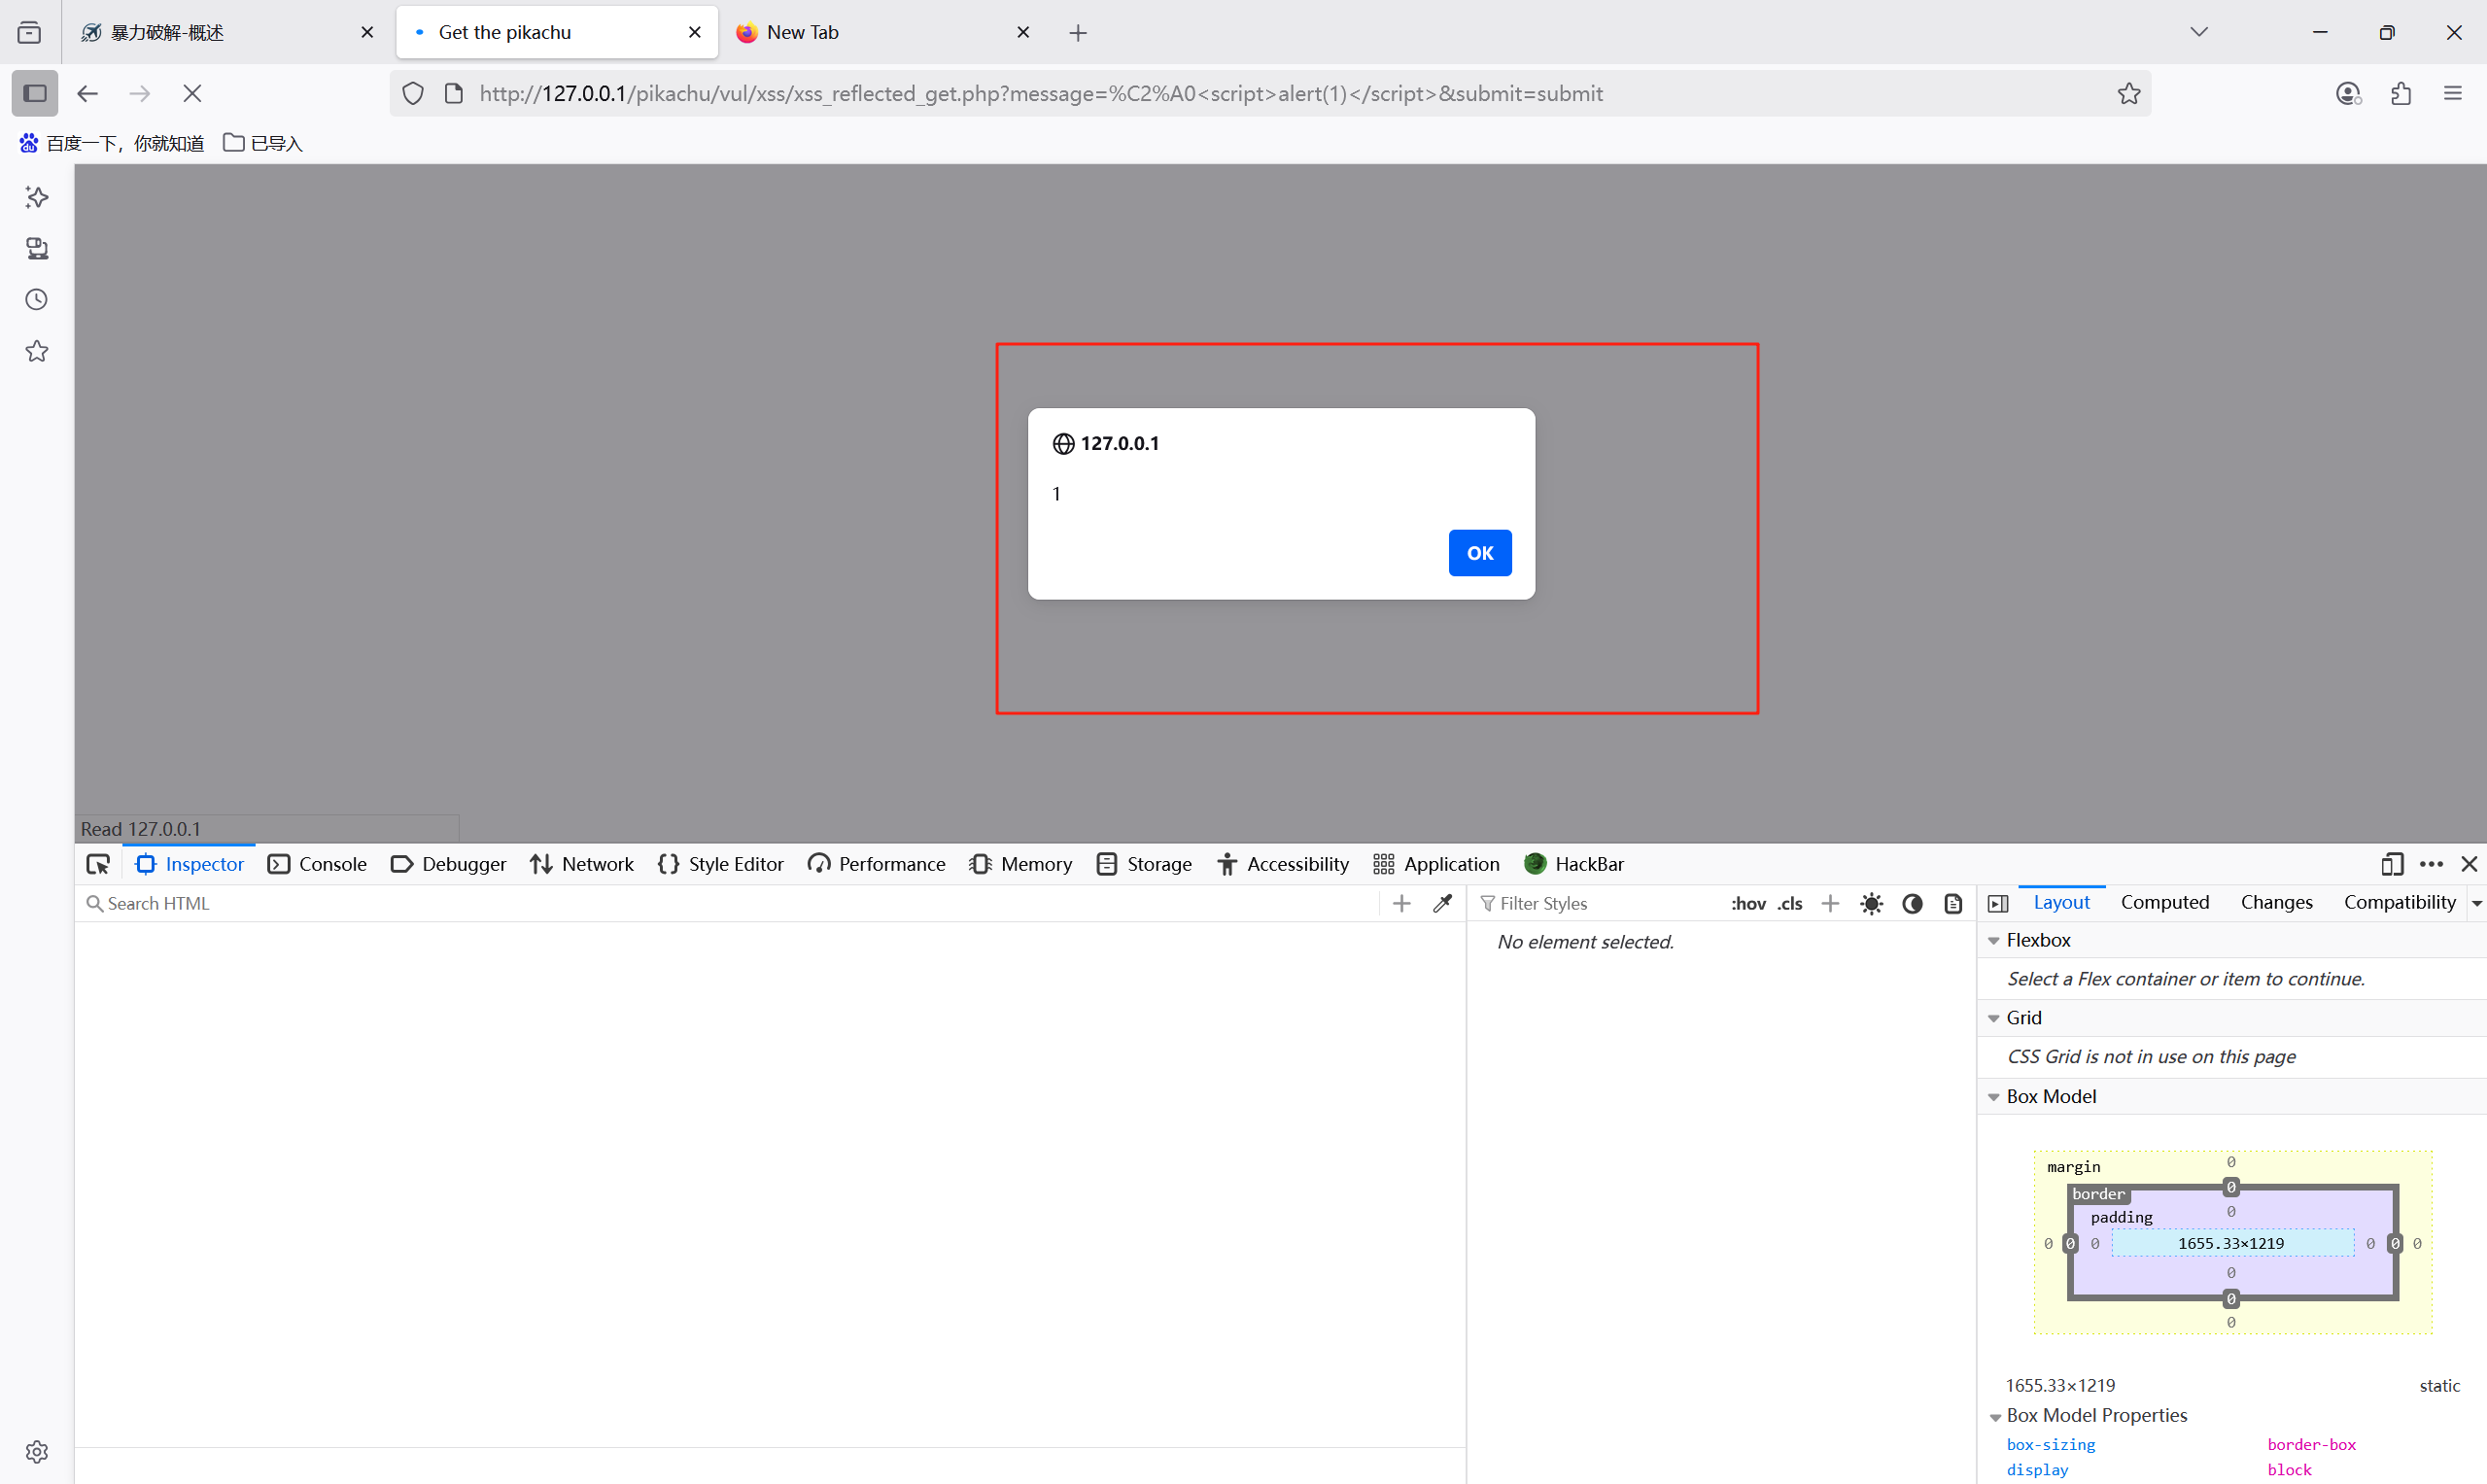Screen dimensions: 2487x1484
Task: Select the Changes sidebar tab
Action: pos(2276,903)
